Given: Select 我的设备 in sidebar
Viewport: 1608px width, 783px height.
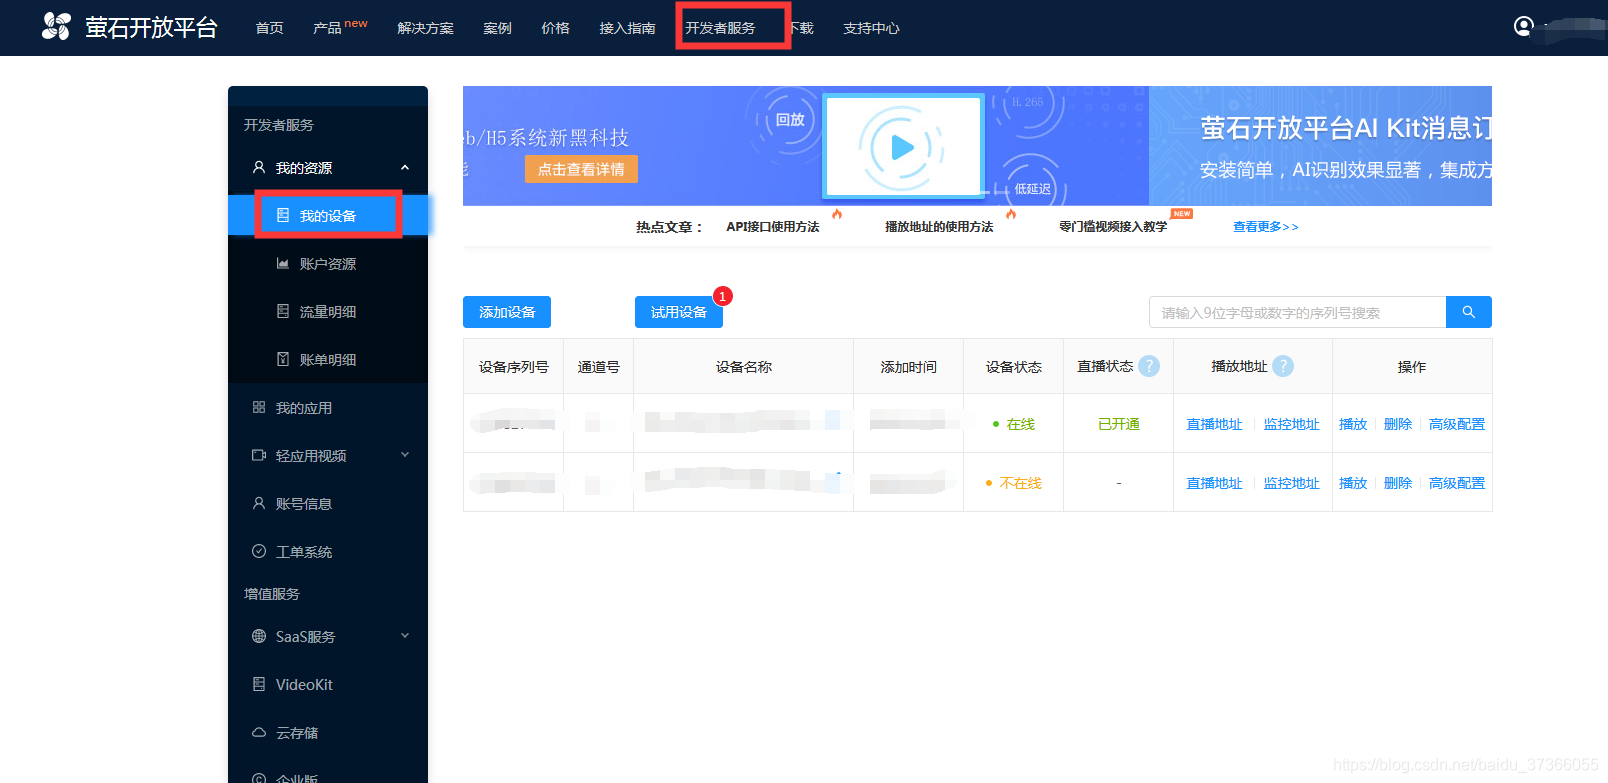Looking at the screenshot, I should click(x=328, y=215).
